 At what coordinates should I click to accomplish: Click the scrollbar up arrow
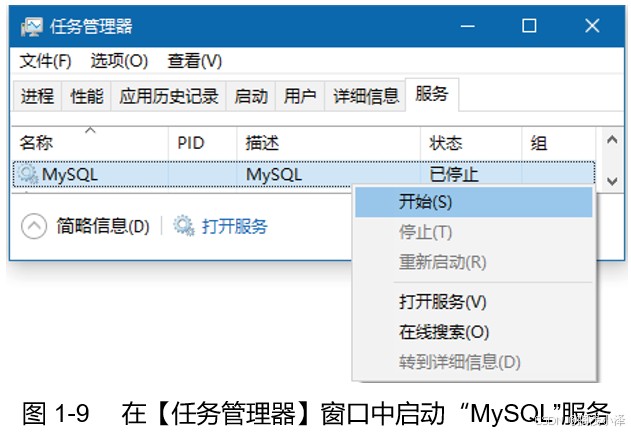(612, 140)
